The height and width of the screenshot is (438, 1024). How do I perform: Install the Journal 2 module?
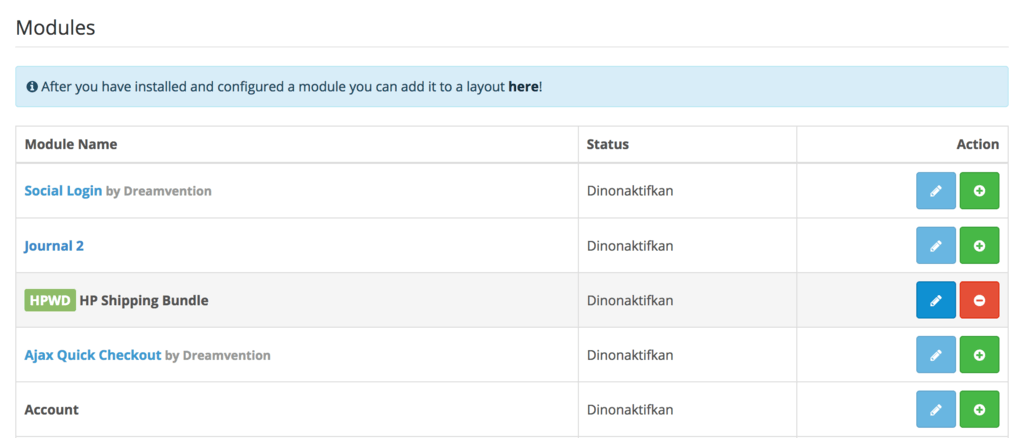(979, 245)
